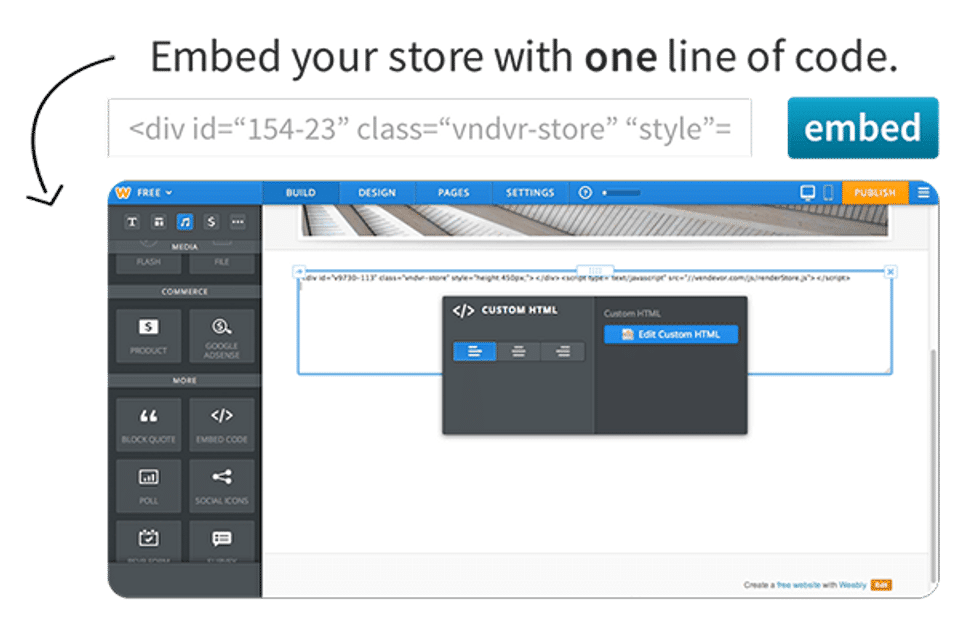960x624 pixels.
Task: Choose the POLL element
Action: [x=148, y=486]
